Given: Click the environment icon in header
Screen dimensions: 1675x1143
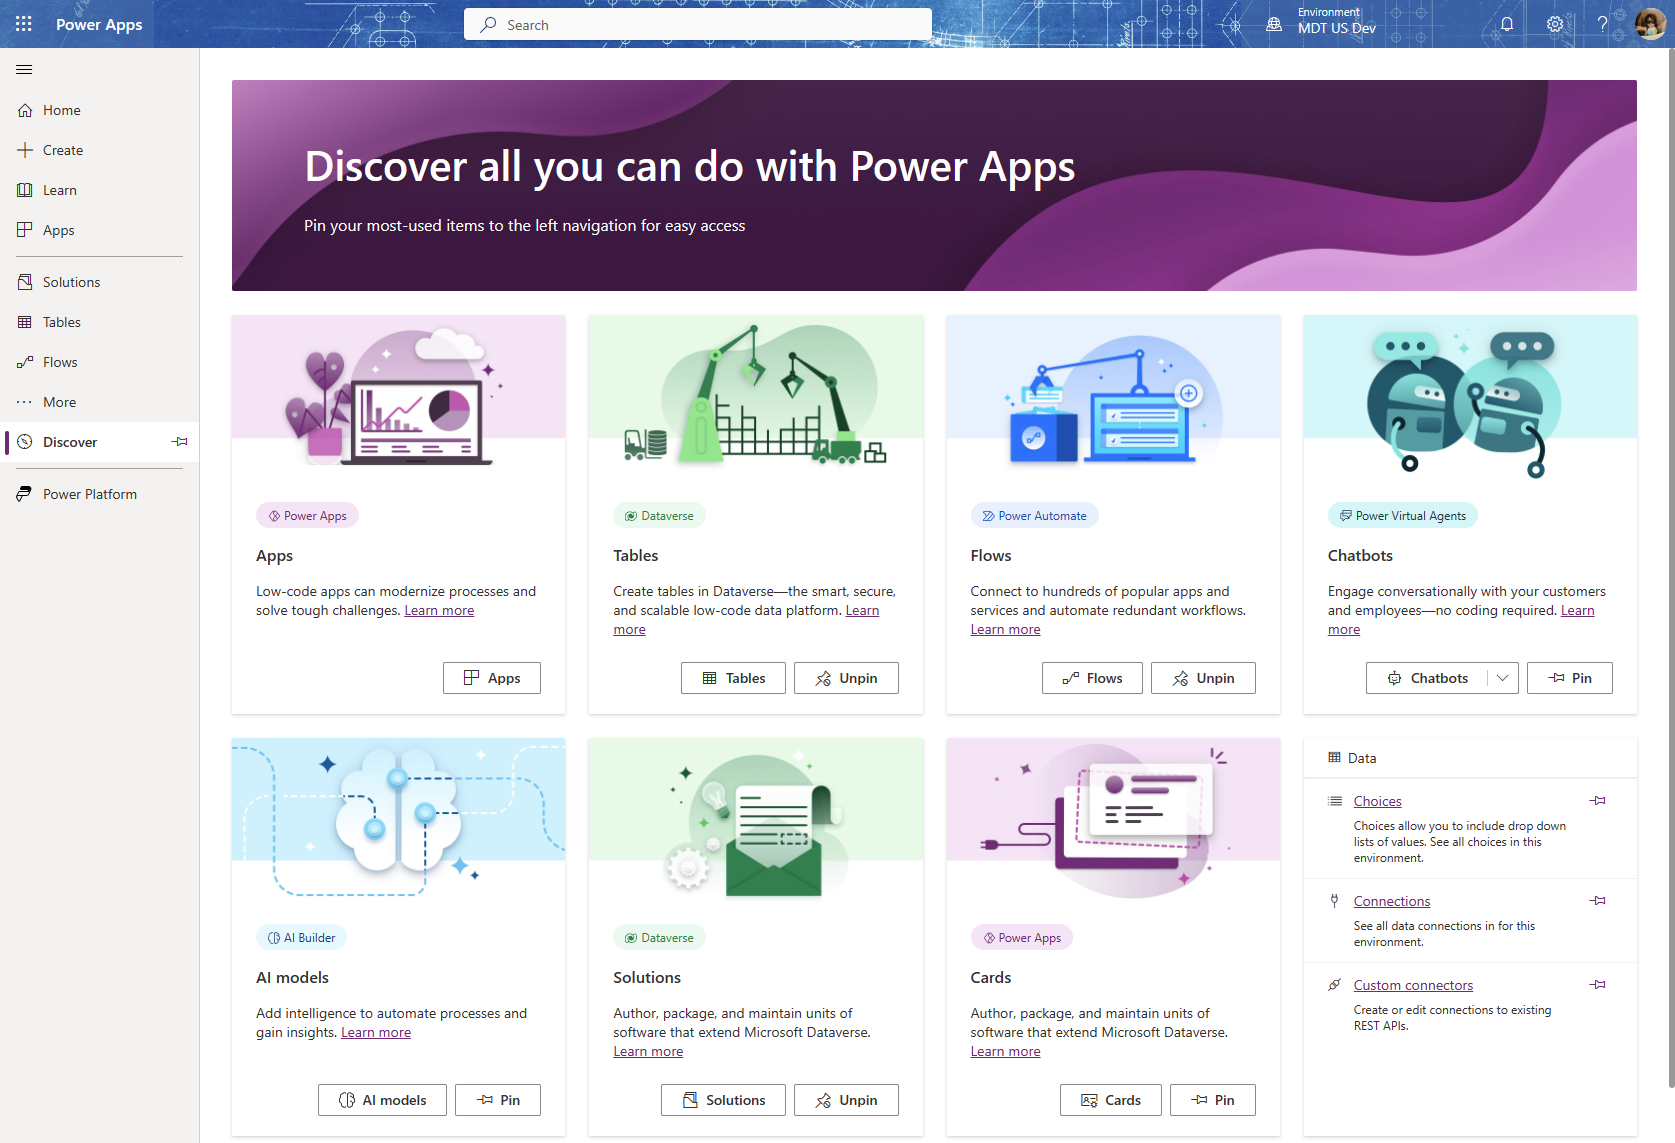Looking at the screenshot, I should tap(1274, 24).
